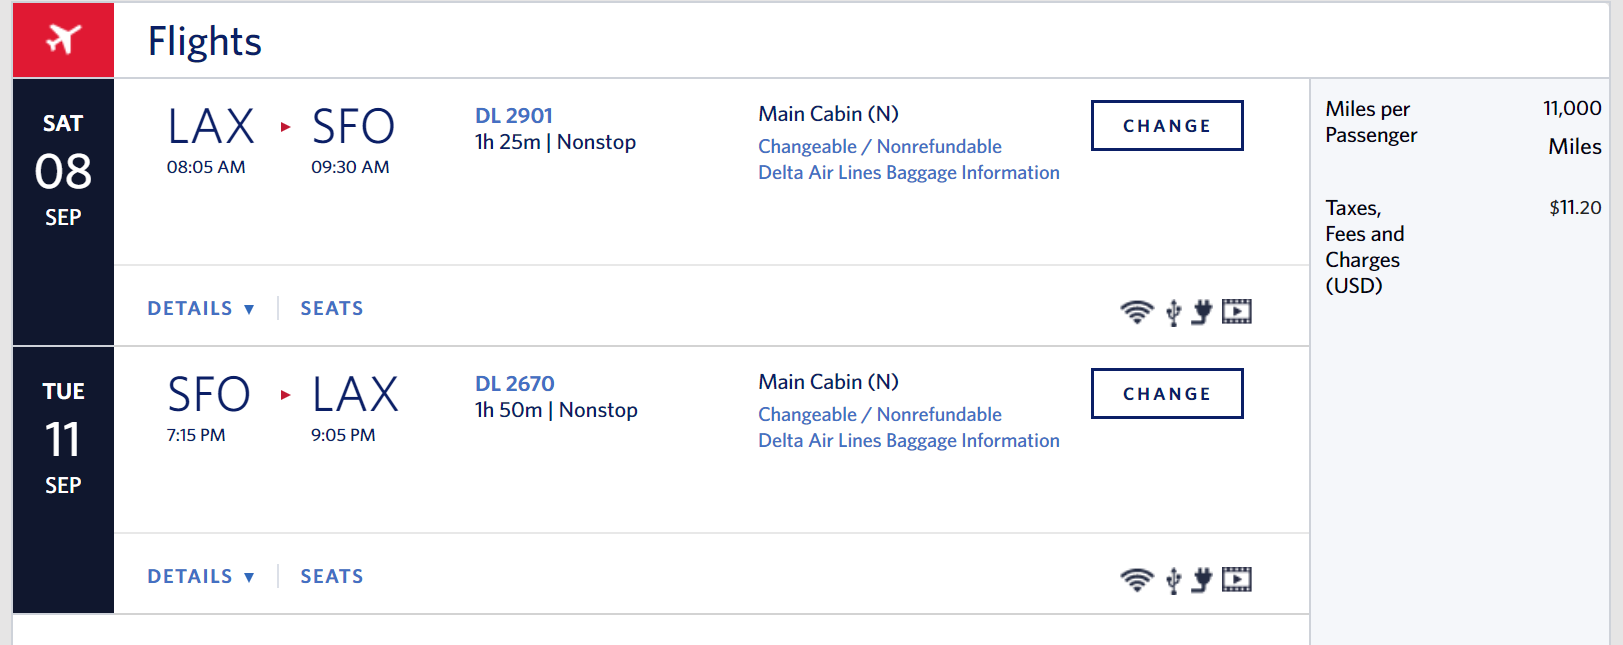Viewport: 1623px width, 645px height.
Task: Click Wi-Fi icon for flight DL 2901
Action: pos(1136,312)
